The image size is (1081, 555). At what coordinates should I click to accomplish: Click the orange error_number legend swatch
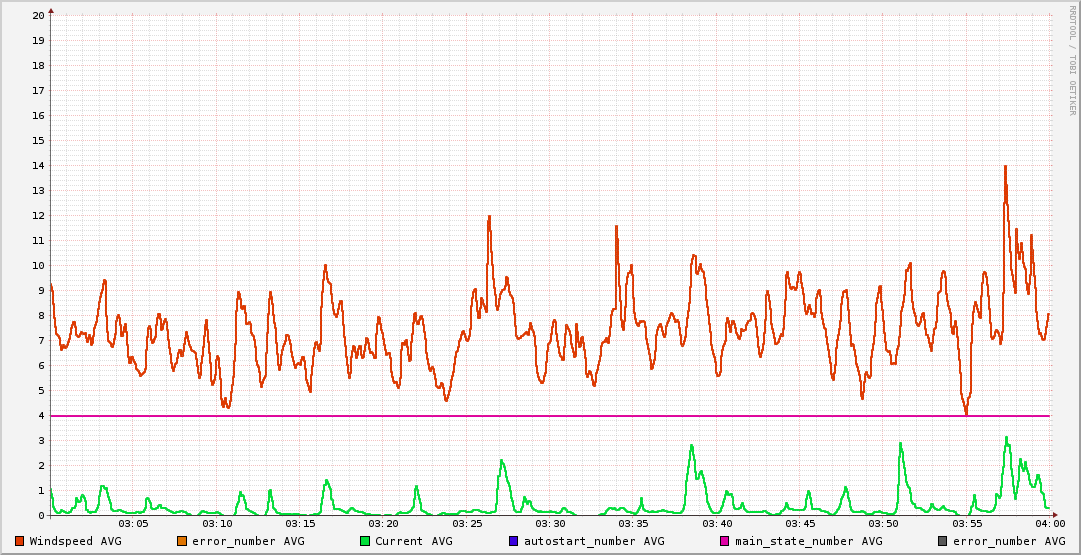point(182,541)
